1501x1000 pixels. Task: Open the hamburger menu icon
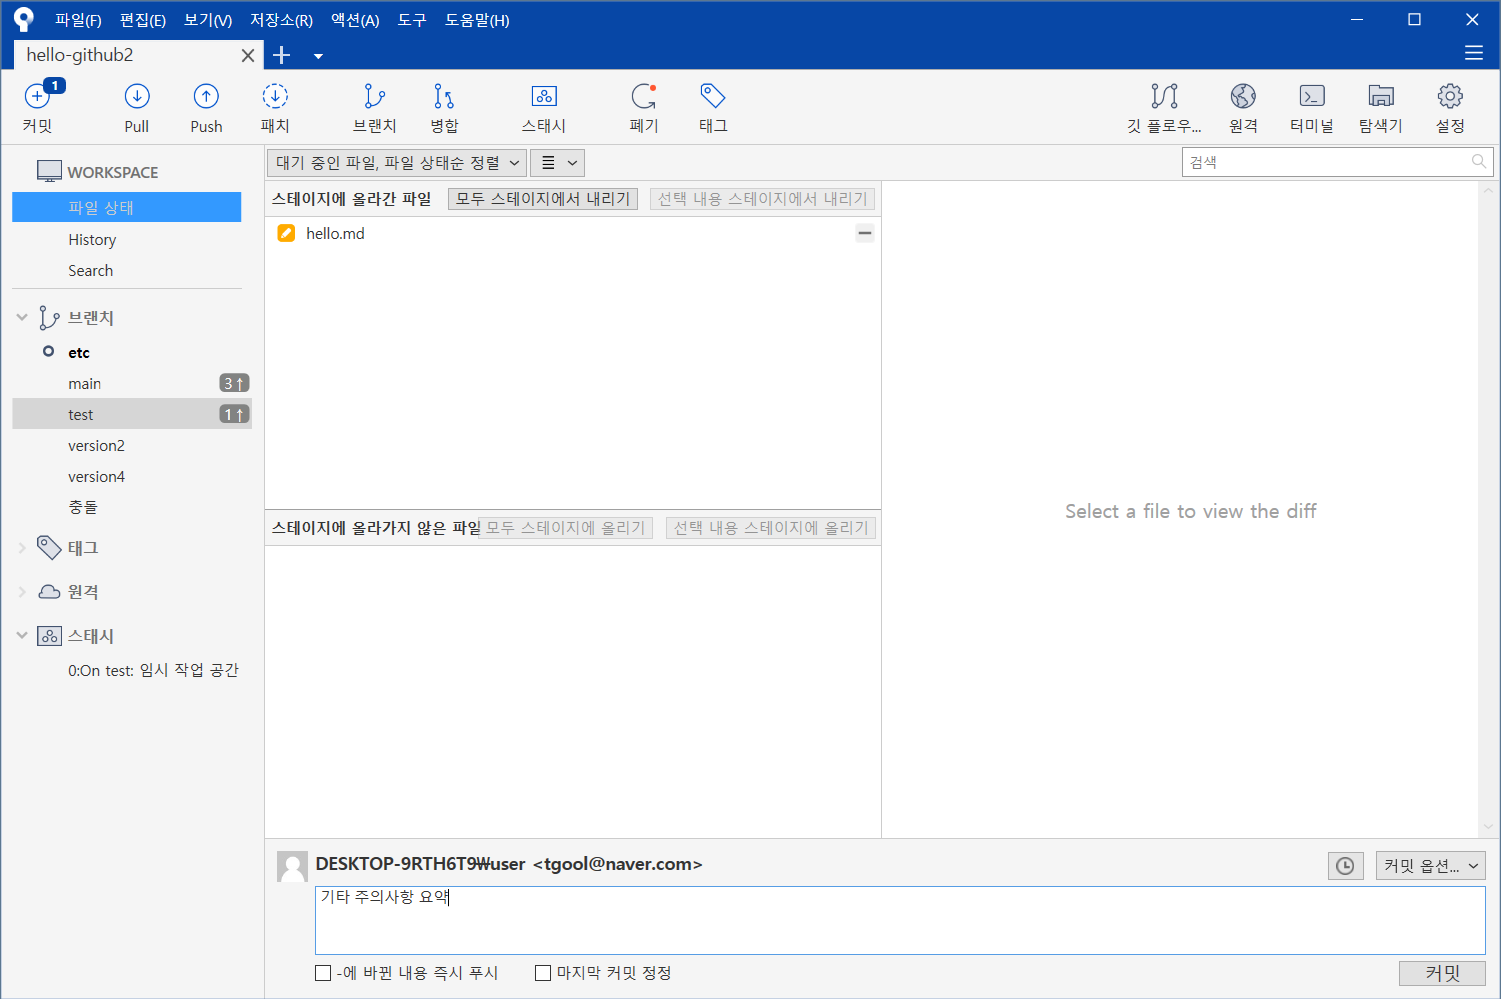coord(1473,53)
